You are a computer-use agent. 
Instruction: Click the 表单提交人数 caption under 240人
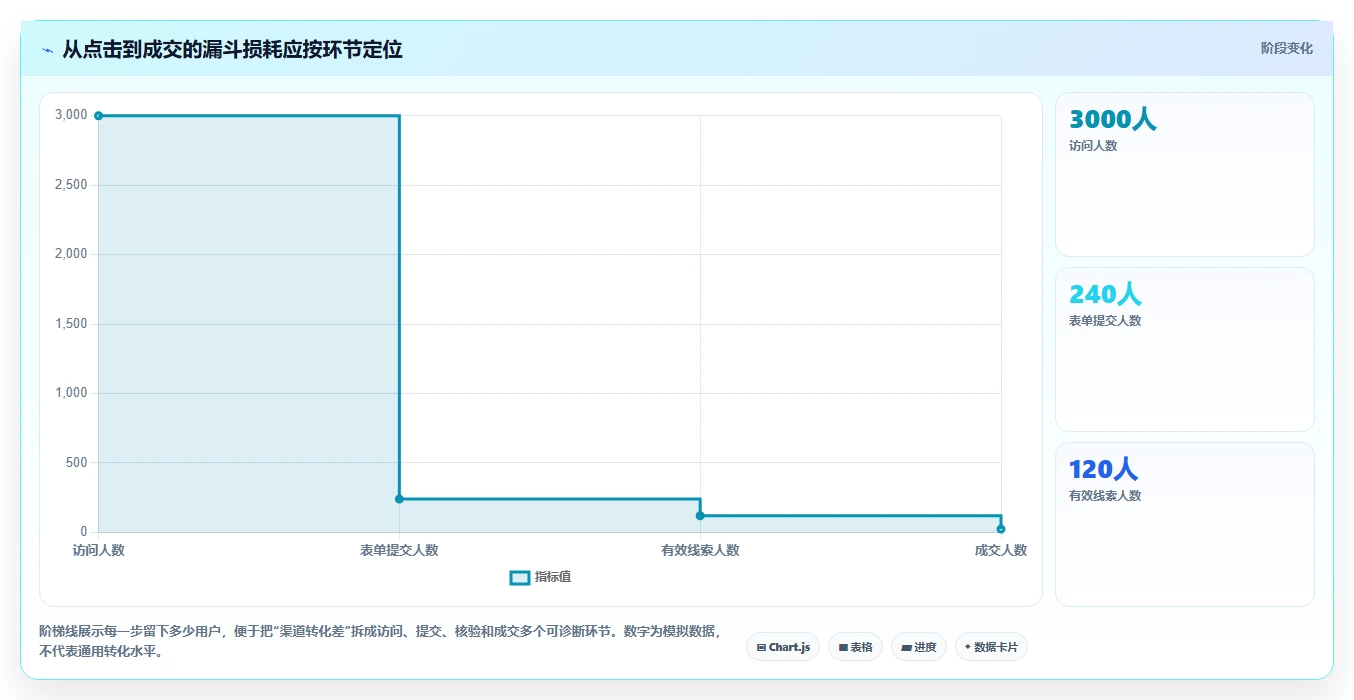[x=1105, y=321]
